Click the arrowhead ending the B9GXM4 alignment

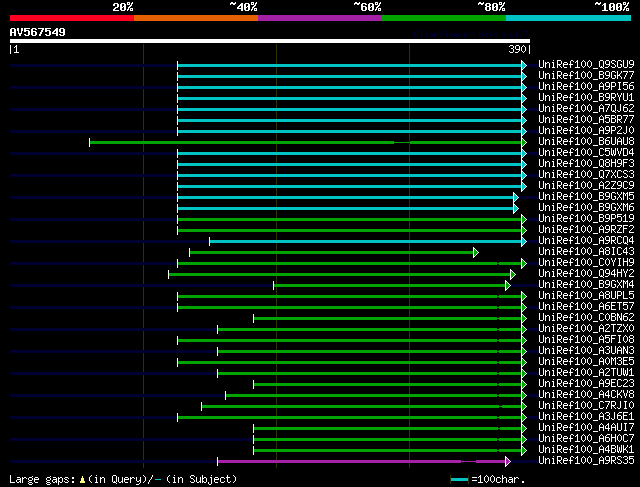coord(508,286)
